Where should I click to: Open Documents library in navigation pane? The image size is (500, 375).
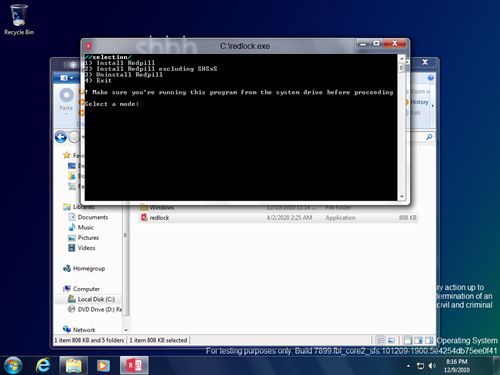point(93,217)
